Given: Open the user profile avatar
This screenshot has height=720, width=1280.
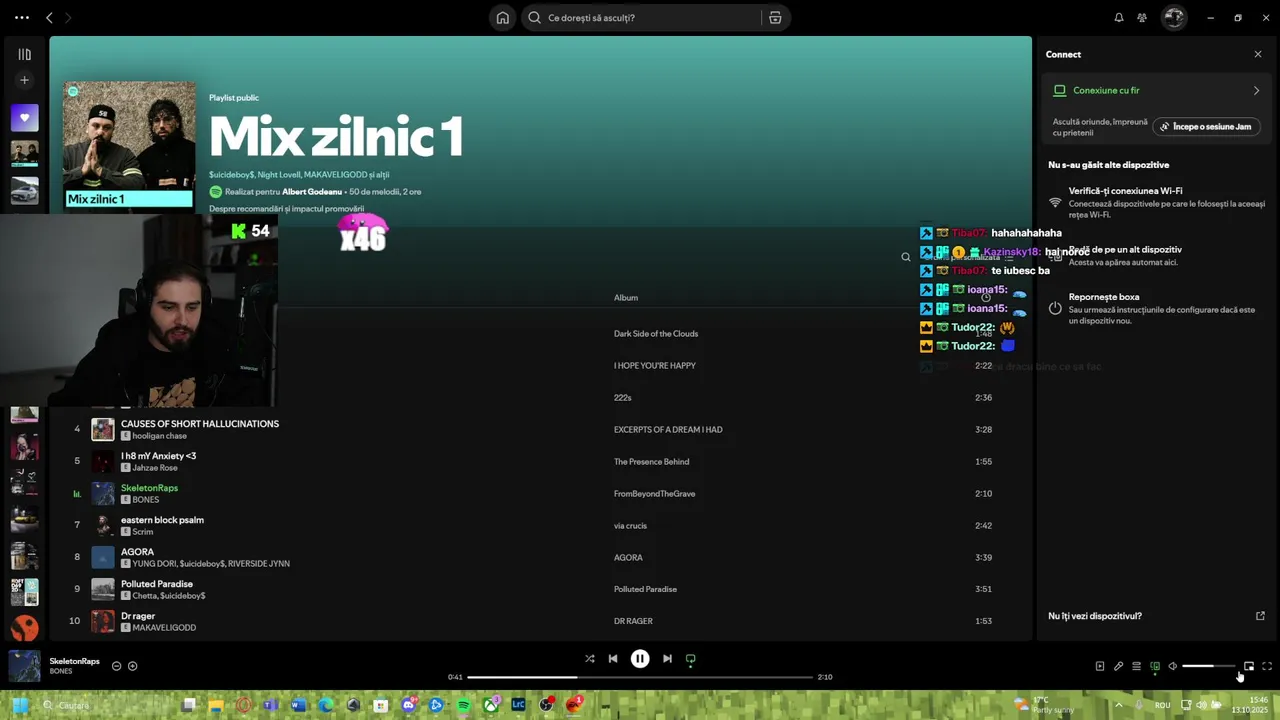Looking at the screenshot, I should [x=1174, y=18].
